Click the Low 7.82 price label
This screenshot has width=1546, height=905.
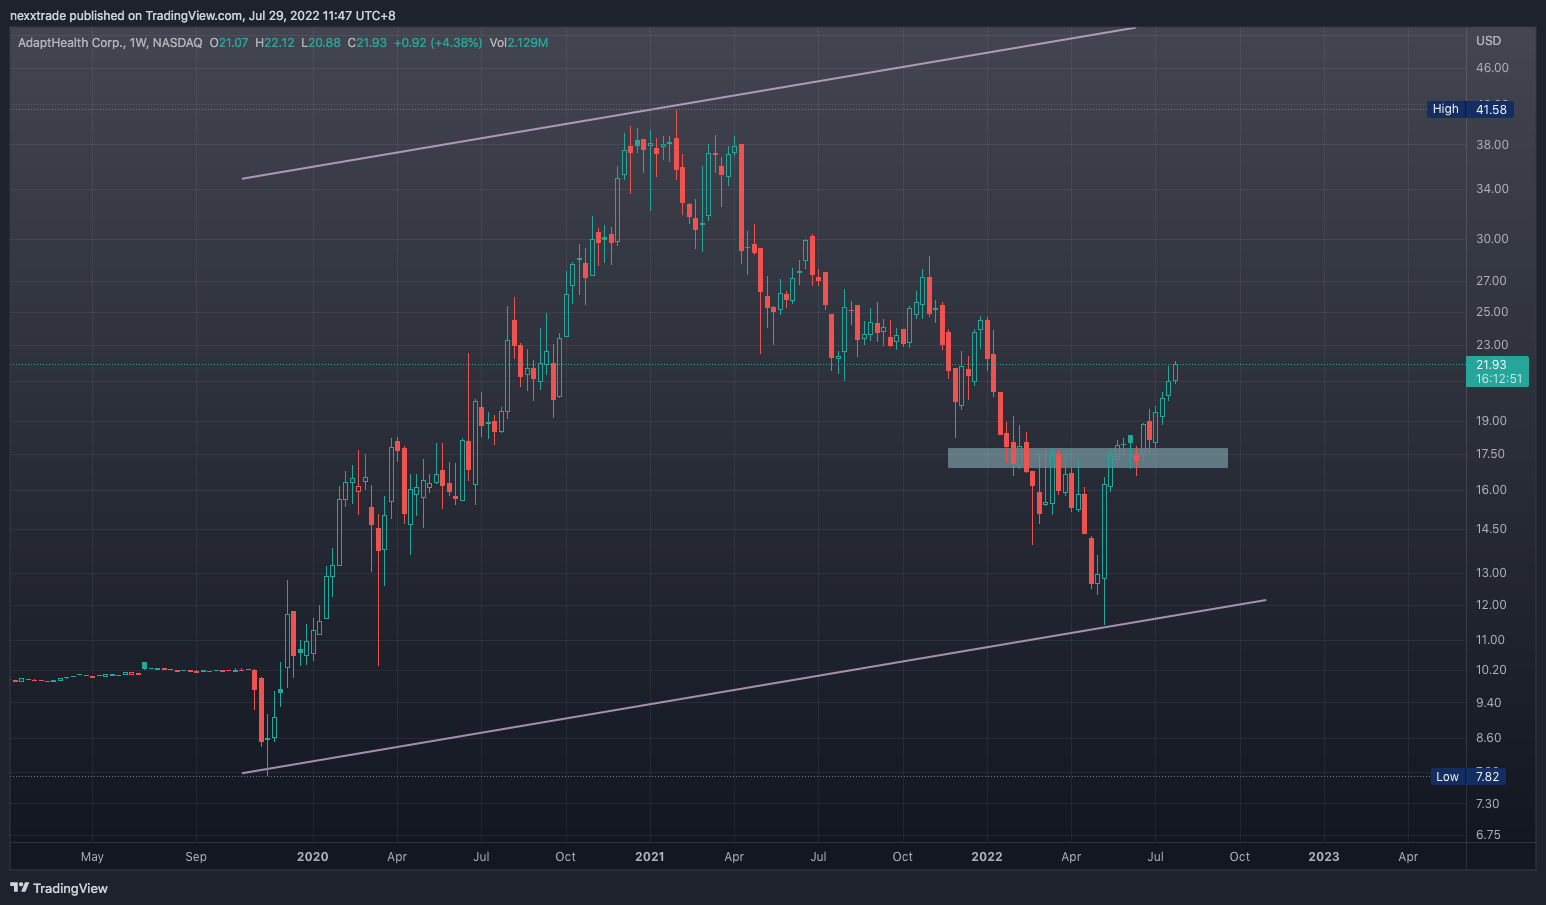point(1469,777)
